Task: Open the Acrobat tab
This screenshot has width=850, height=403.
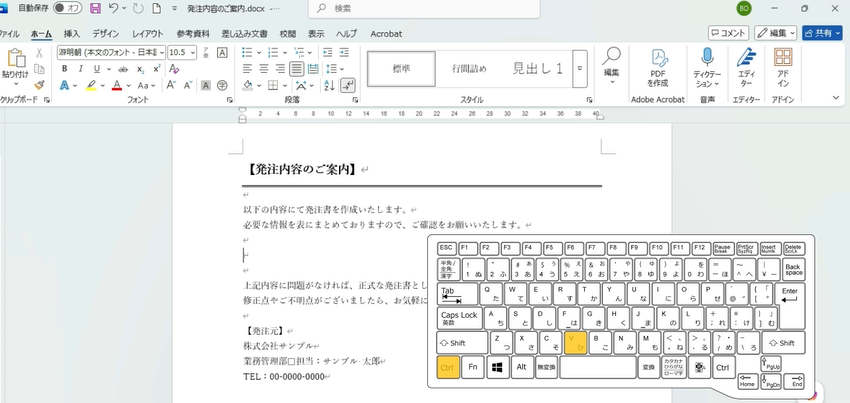Action: coord(386,34)
